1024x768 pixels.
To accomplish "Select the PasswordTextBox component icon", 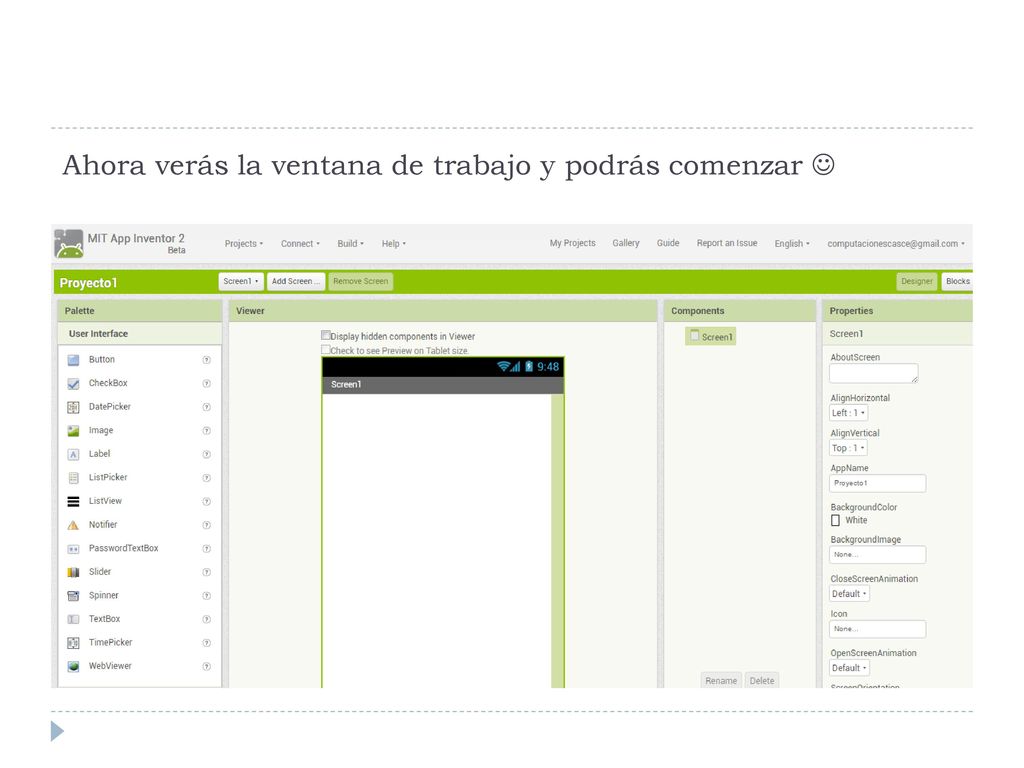I will (73, 549).
